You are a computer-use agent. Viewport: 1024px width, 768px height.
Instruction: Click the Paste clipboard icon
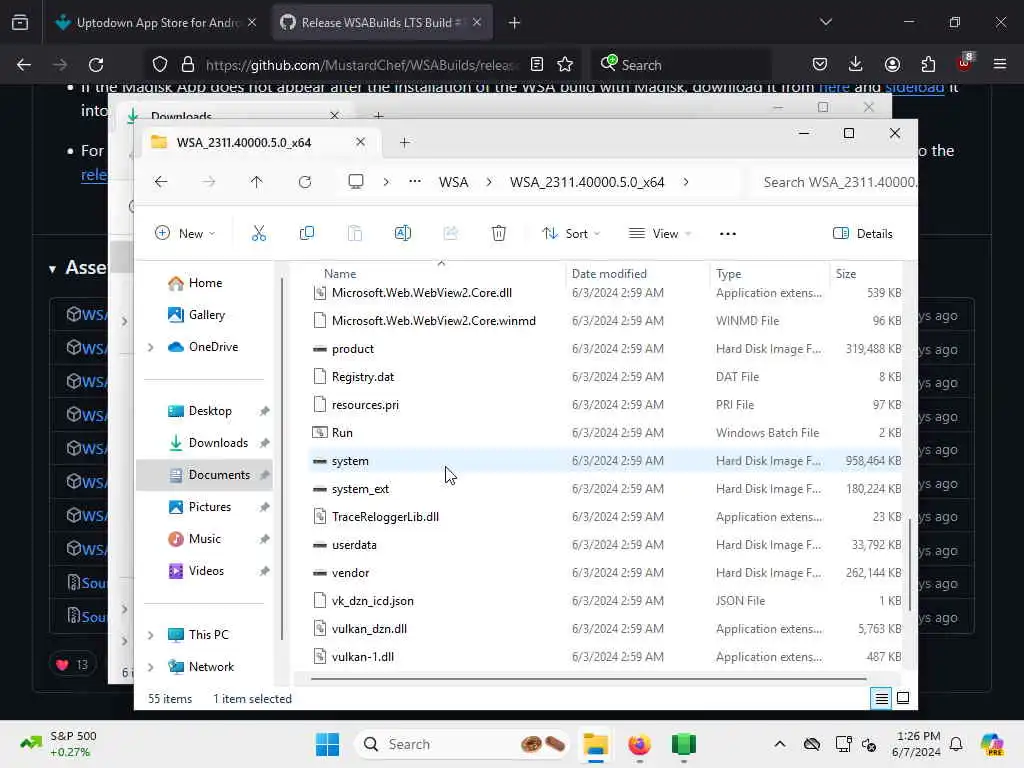click(x=355, y=233)
